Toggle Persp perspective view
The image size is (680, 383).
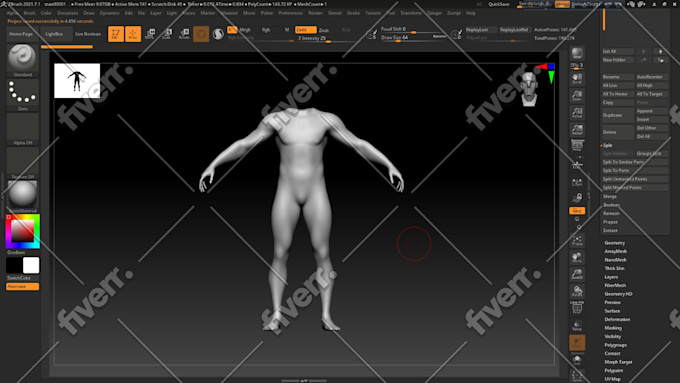tap(577, 145)
